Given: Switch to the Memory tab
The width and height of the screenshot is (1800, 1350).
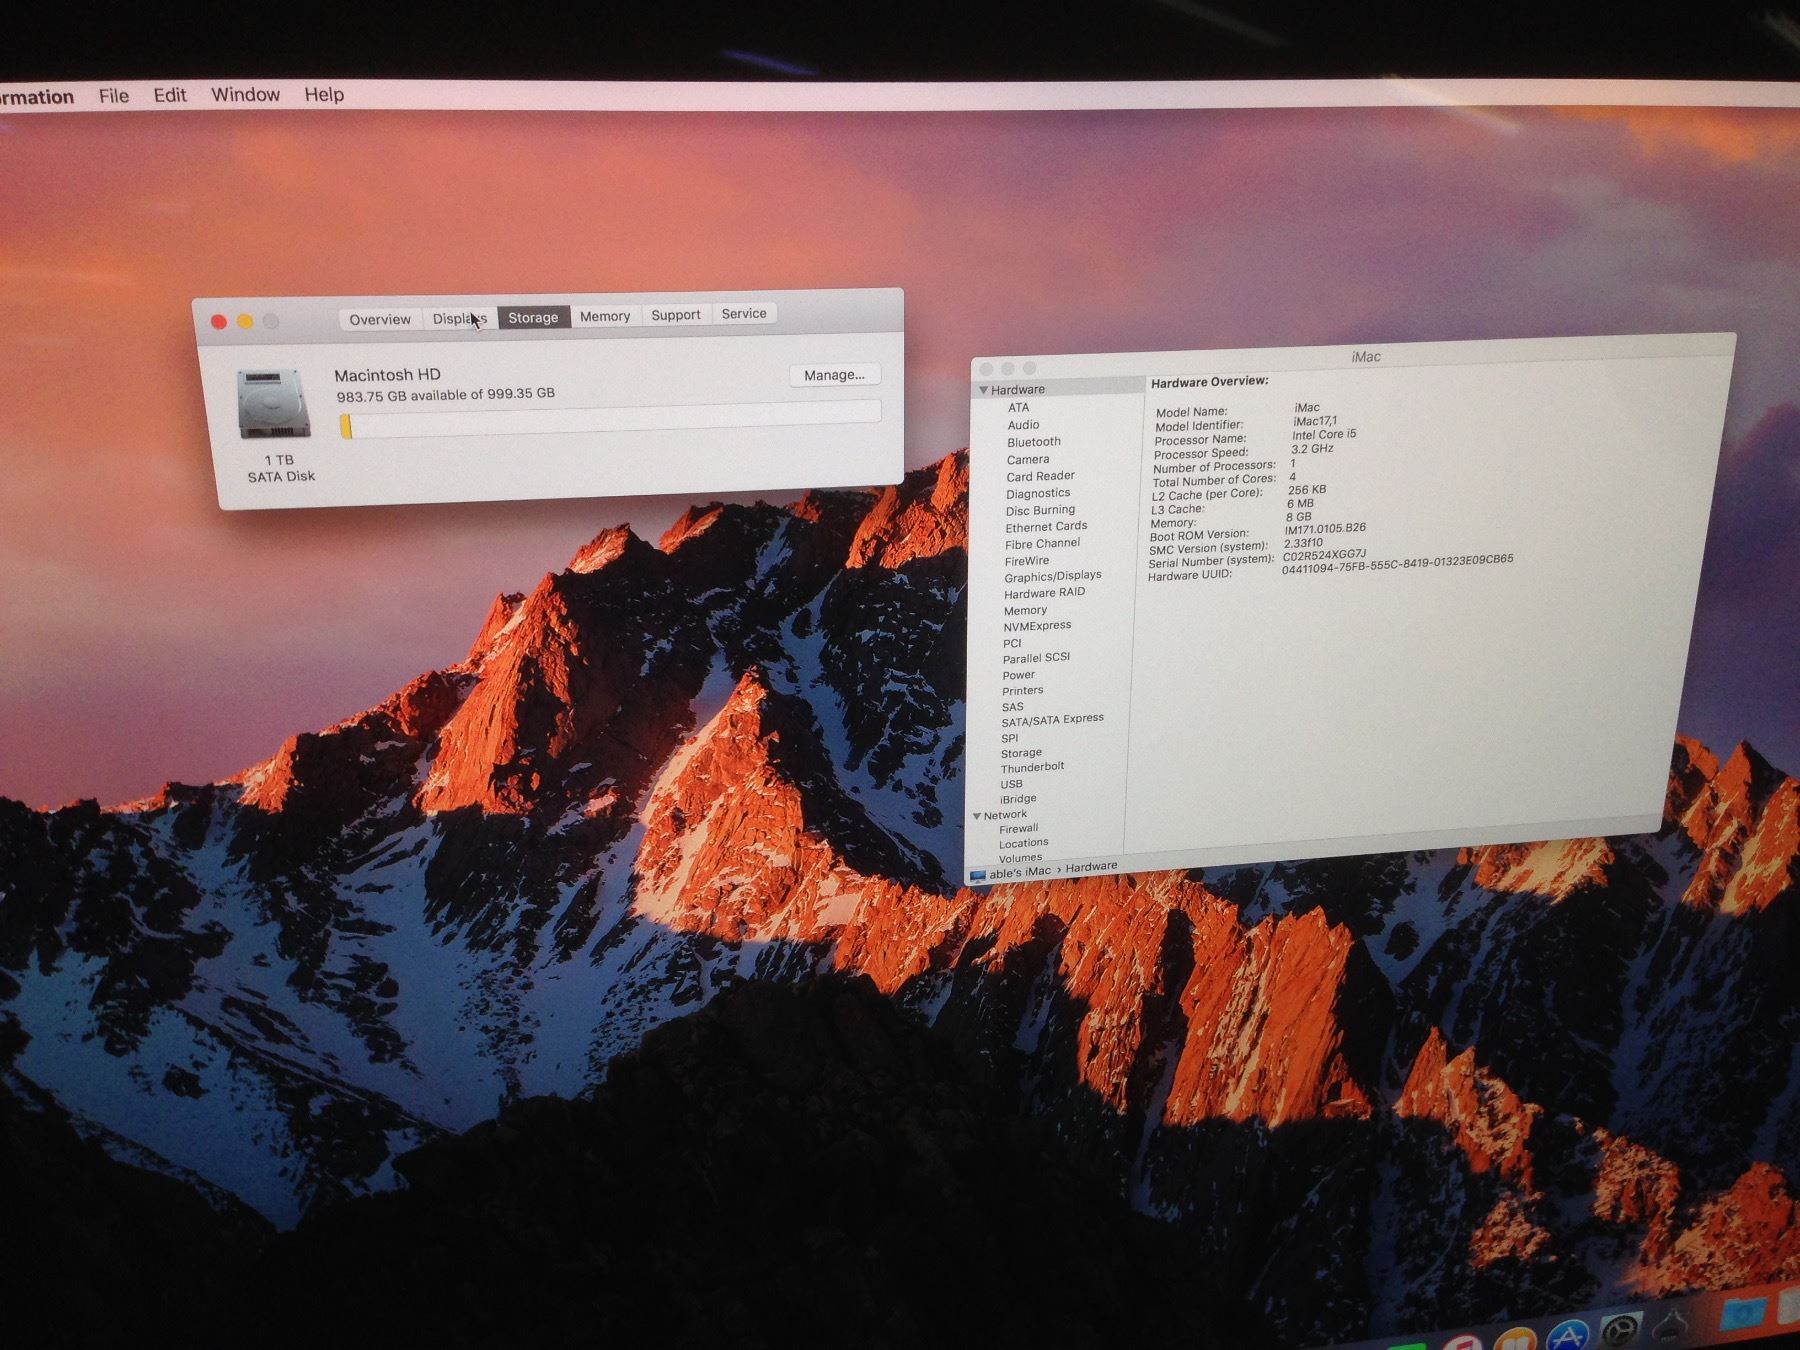Looking at the screenshot, I should pyautogui.click(x=605, y=316).
